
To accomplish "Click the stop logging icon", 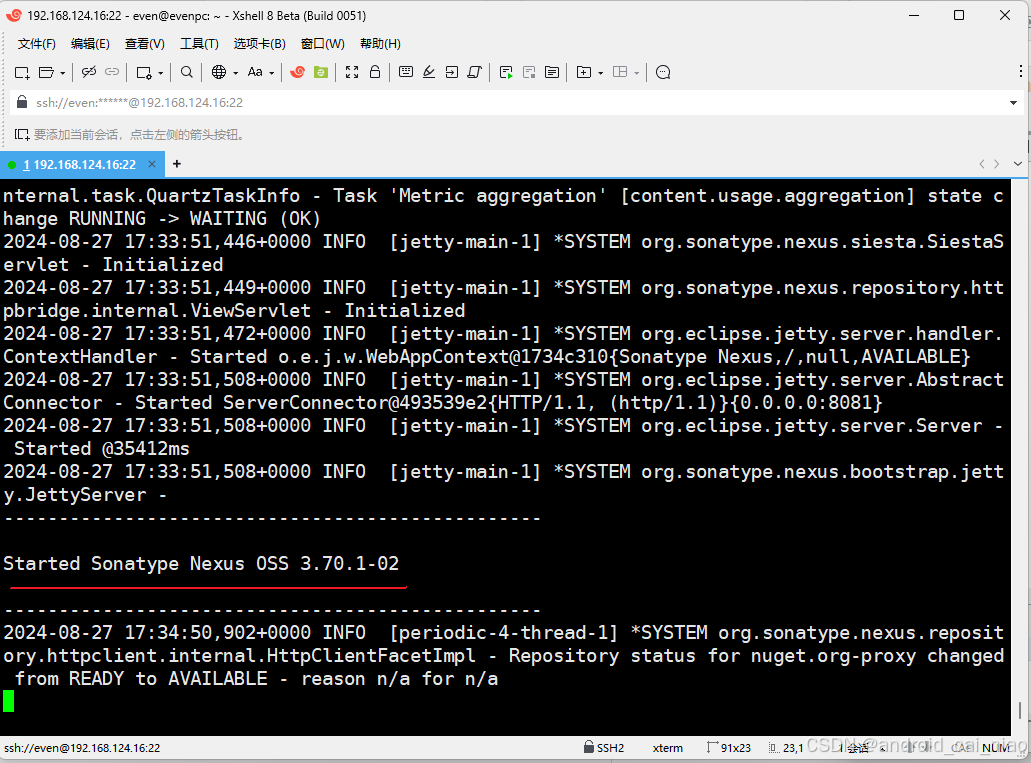I will point(529,72).
